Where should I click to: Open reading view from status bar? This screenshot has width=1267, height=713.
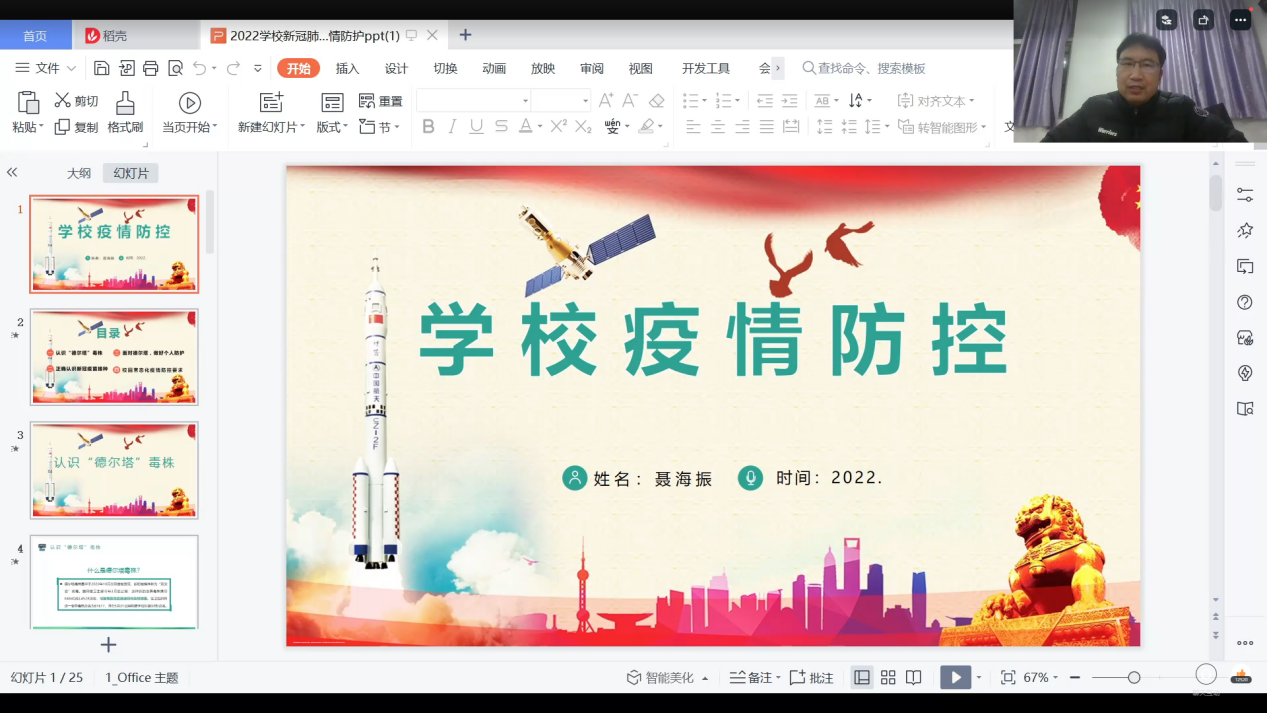pos(914,677)
